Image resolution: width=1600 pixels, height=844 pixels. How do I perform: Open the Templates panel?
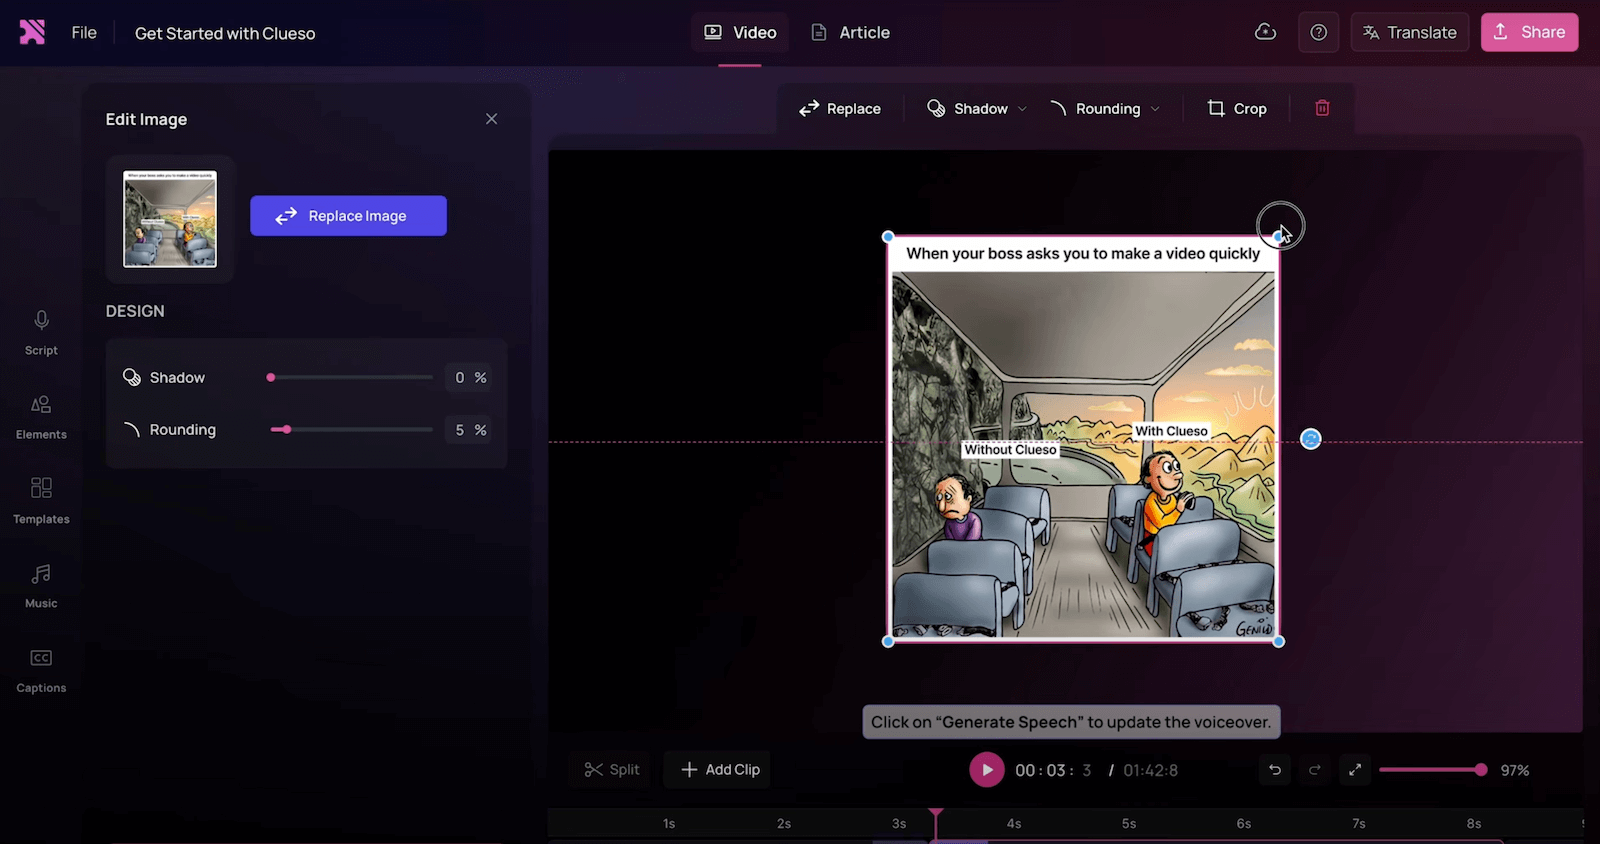coord(41,500)
